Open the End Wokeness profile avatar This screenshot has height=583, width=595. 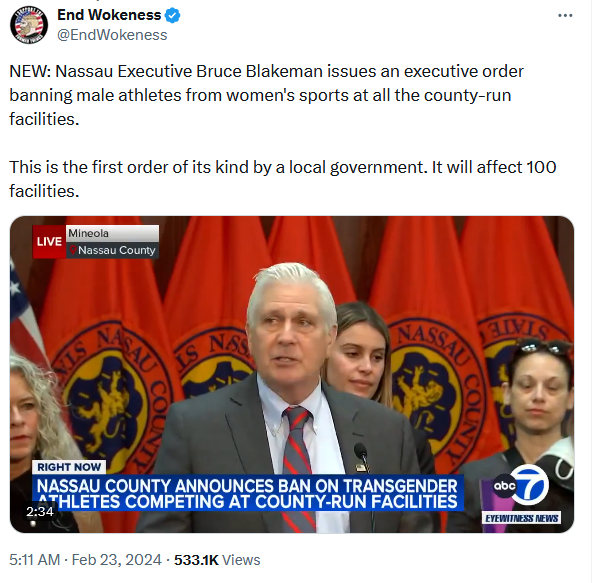tap(29, 25)
